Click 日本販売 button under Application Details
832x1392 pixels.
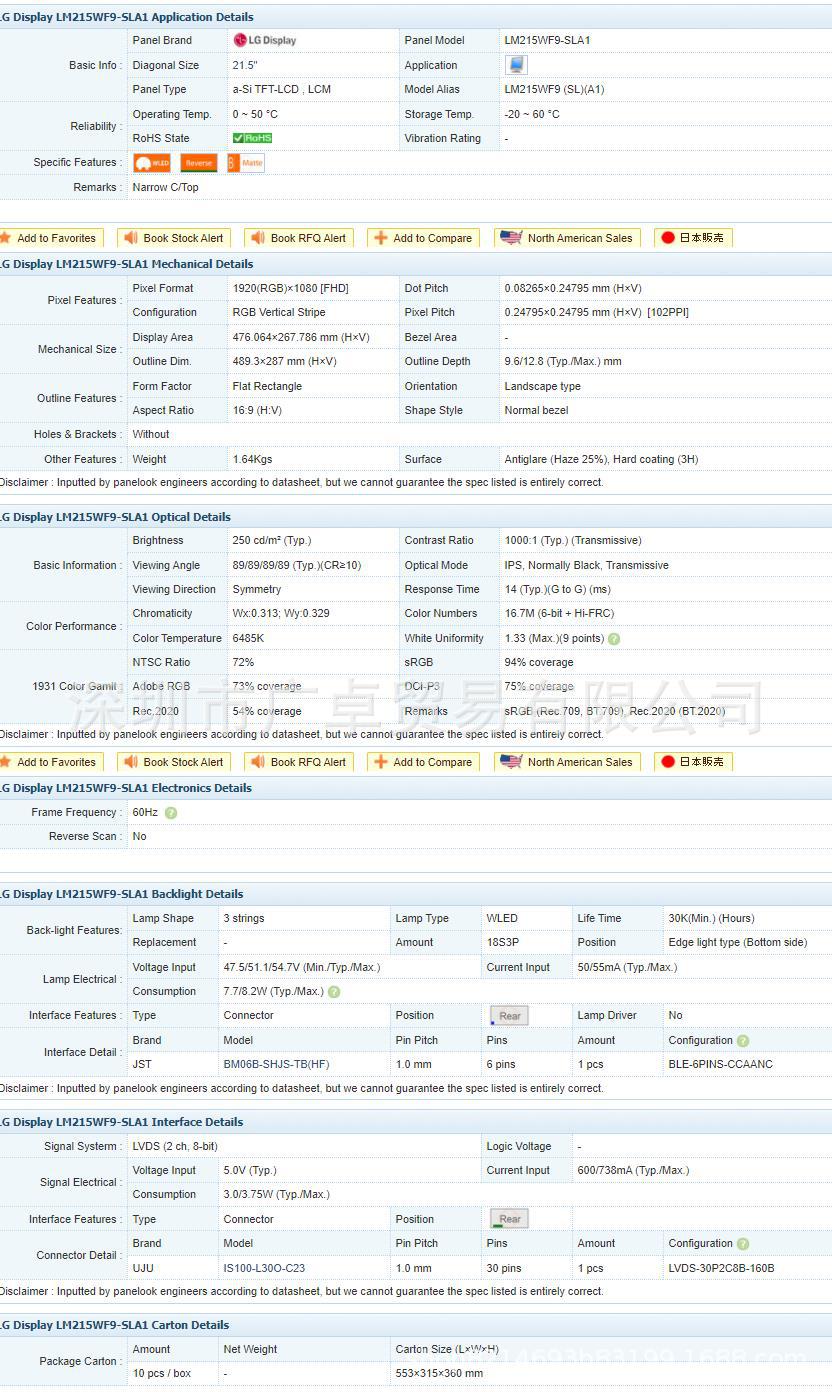tap(694, 238)
